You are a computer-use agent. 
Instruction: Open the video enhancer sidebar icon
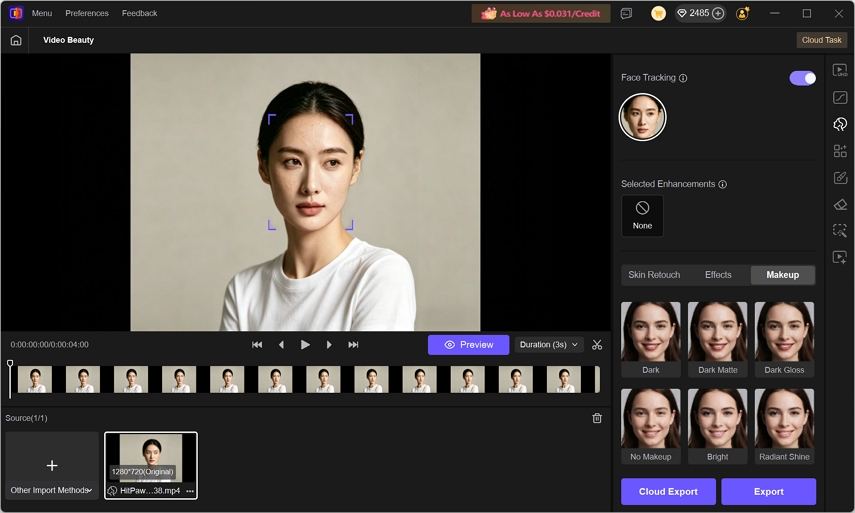(840, 70)
